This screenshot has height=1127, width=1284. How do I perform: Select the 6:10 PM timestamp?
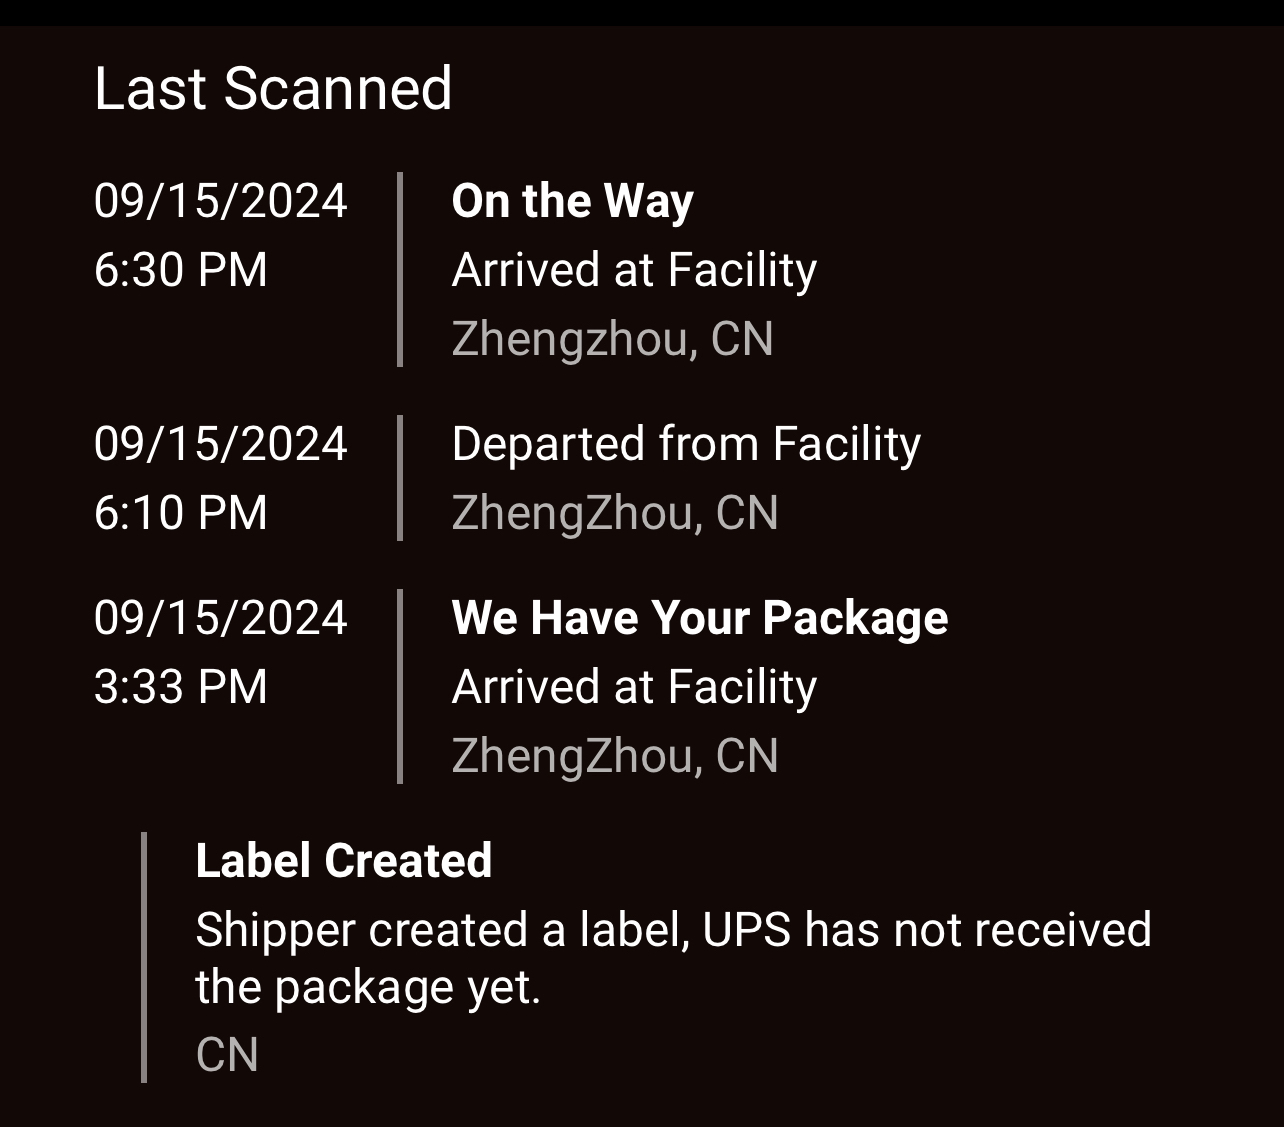pos(181,513)
